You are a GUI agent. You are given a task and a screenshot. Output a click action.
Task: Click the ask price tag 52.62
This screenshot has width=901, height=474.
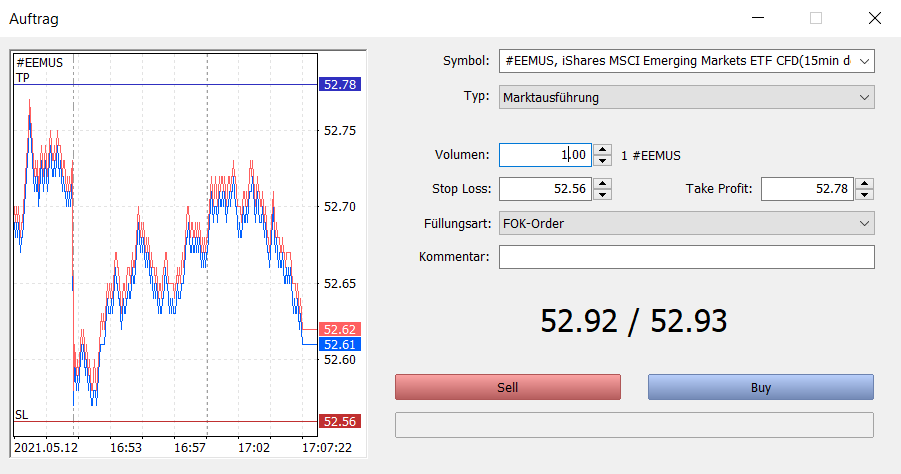coord(340,329)
